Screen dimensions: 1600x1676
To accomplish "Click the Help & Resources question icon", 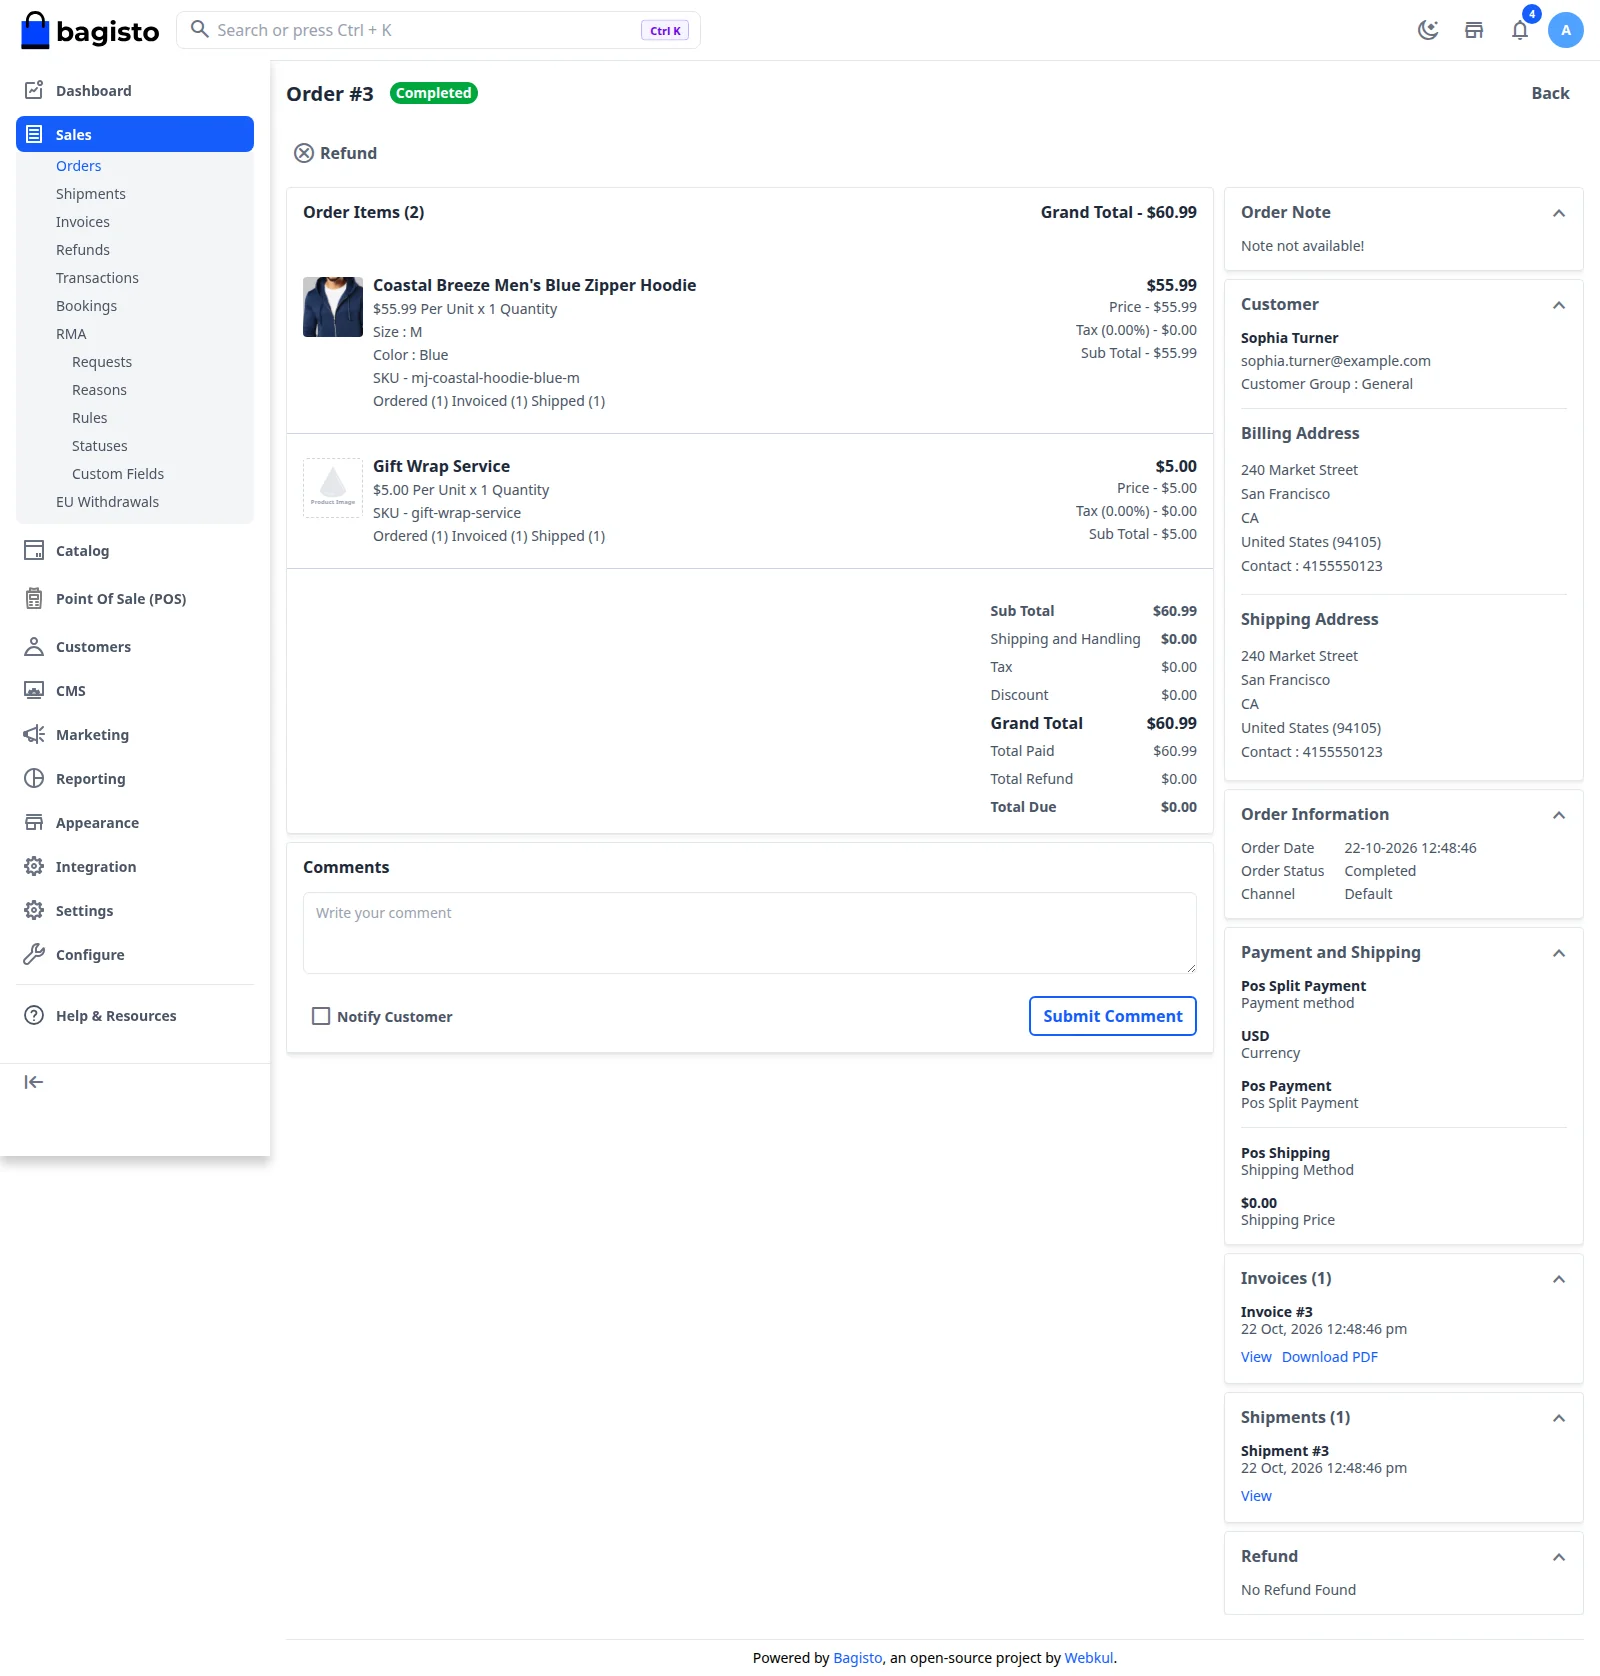I will coord(34,1015).
